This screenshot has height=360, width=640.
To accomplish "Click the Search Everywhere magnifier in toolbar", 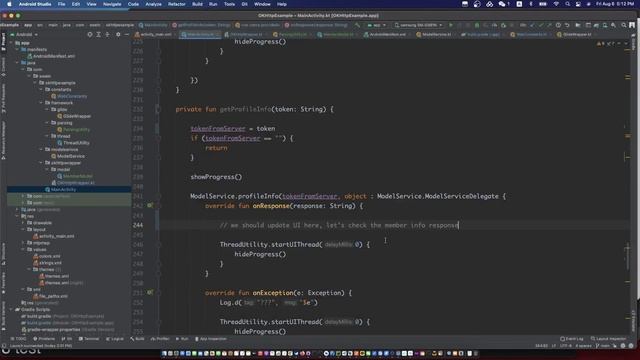I will (624, 25).
